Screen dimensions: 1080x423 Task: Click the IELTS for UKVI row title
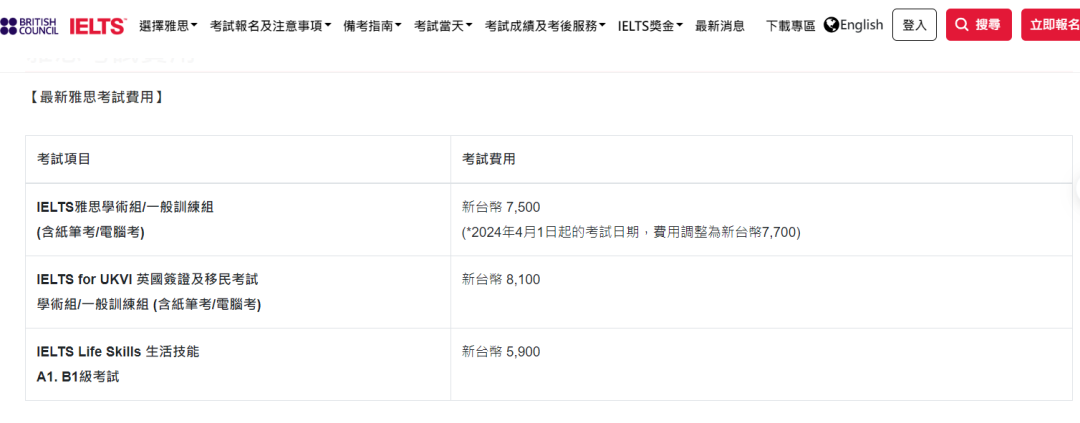point(148,279)
